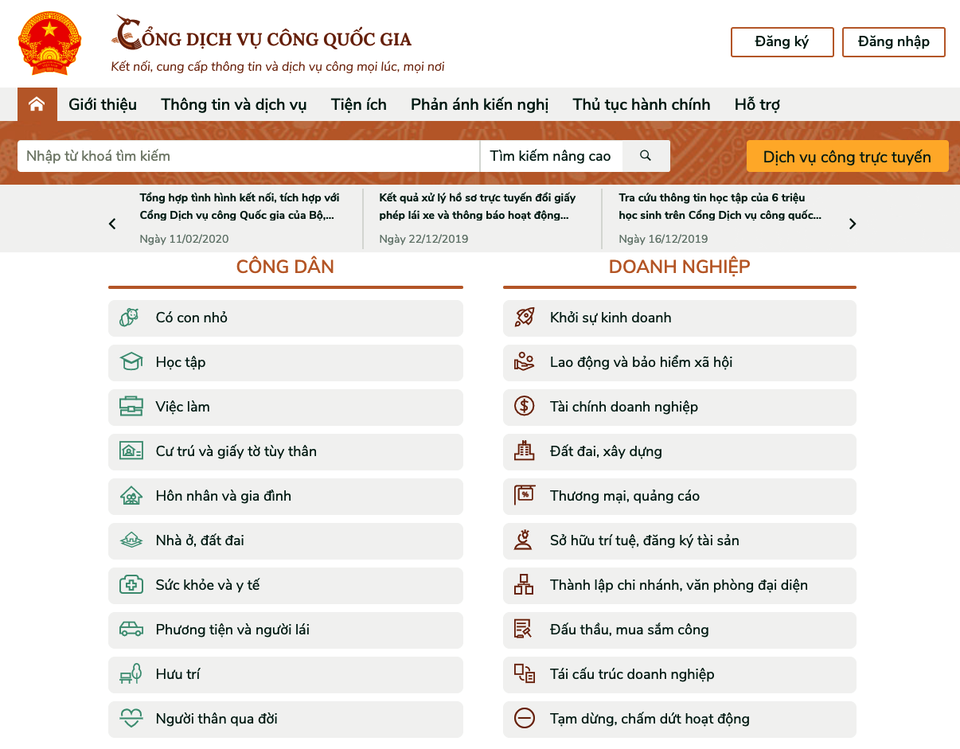Open Hưu trí category text

pyautogui.click(x=178, y=674)
